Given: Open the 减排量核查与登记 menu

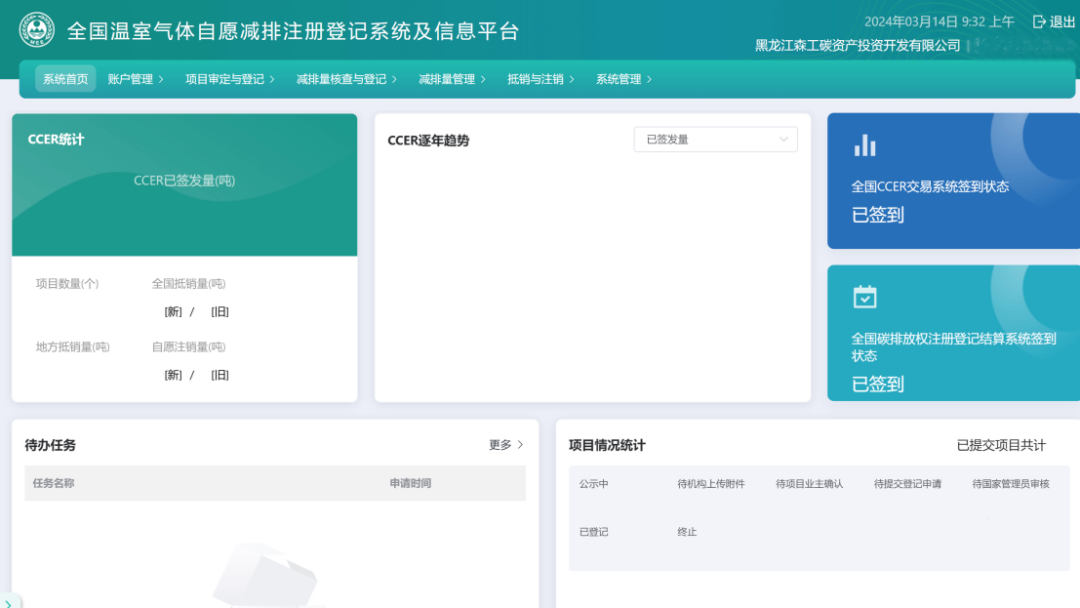Looking at the screenshot, I should click(x=341, y=79).
